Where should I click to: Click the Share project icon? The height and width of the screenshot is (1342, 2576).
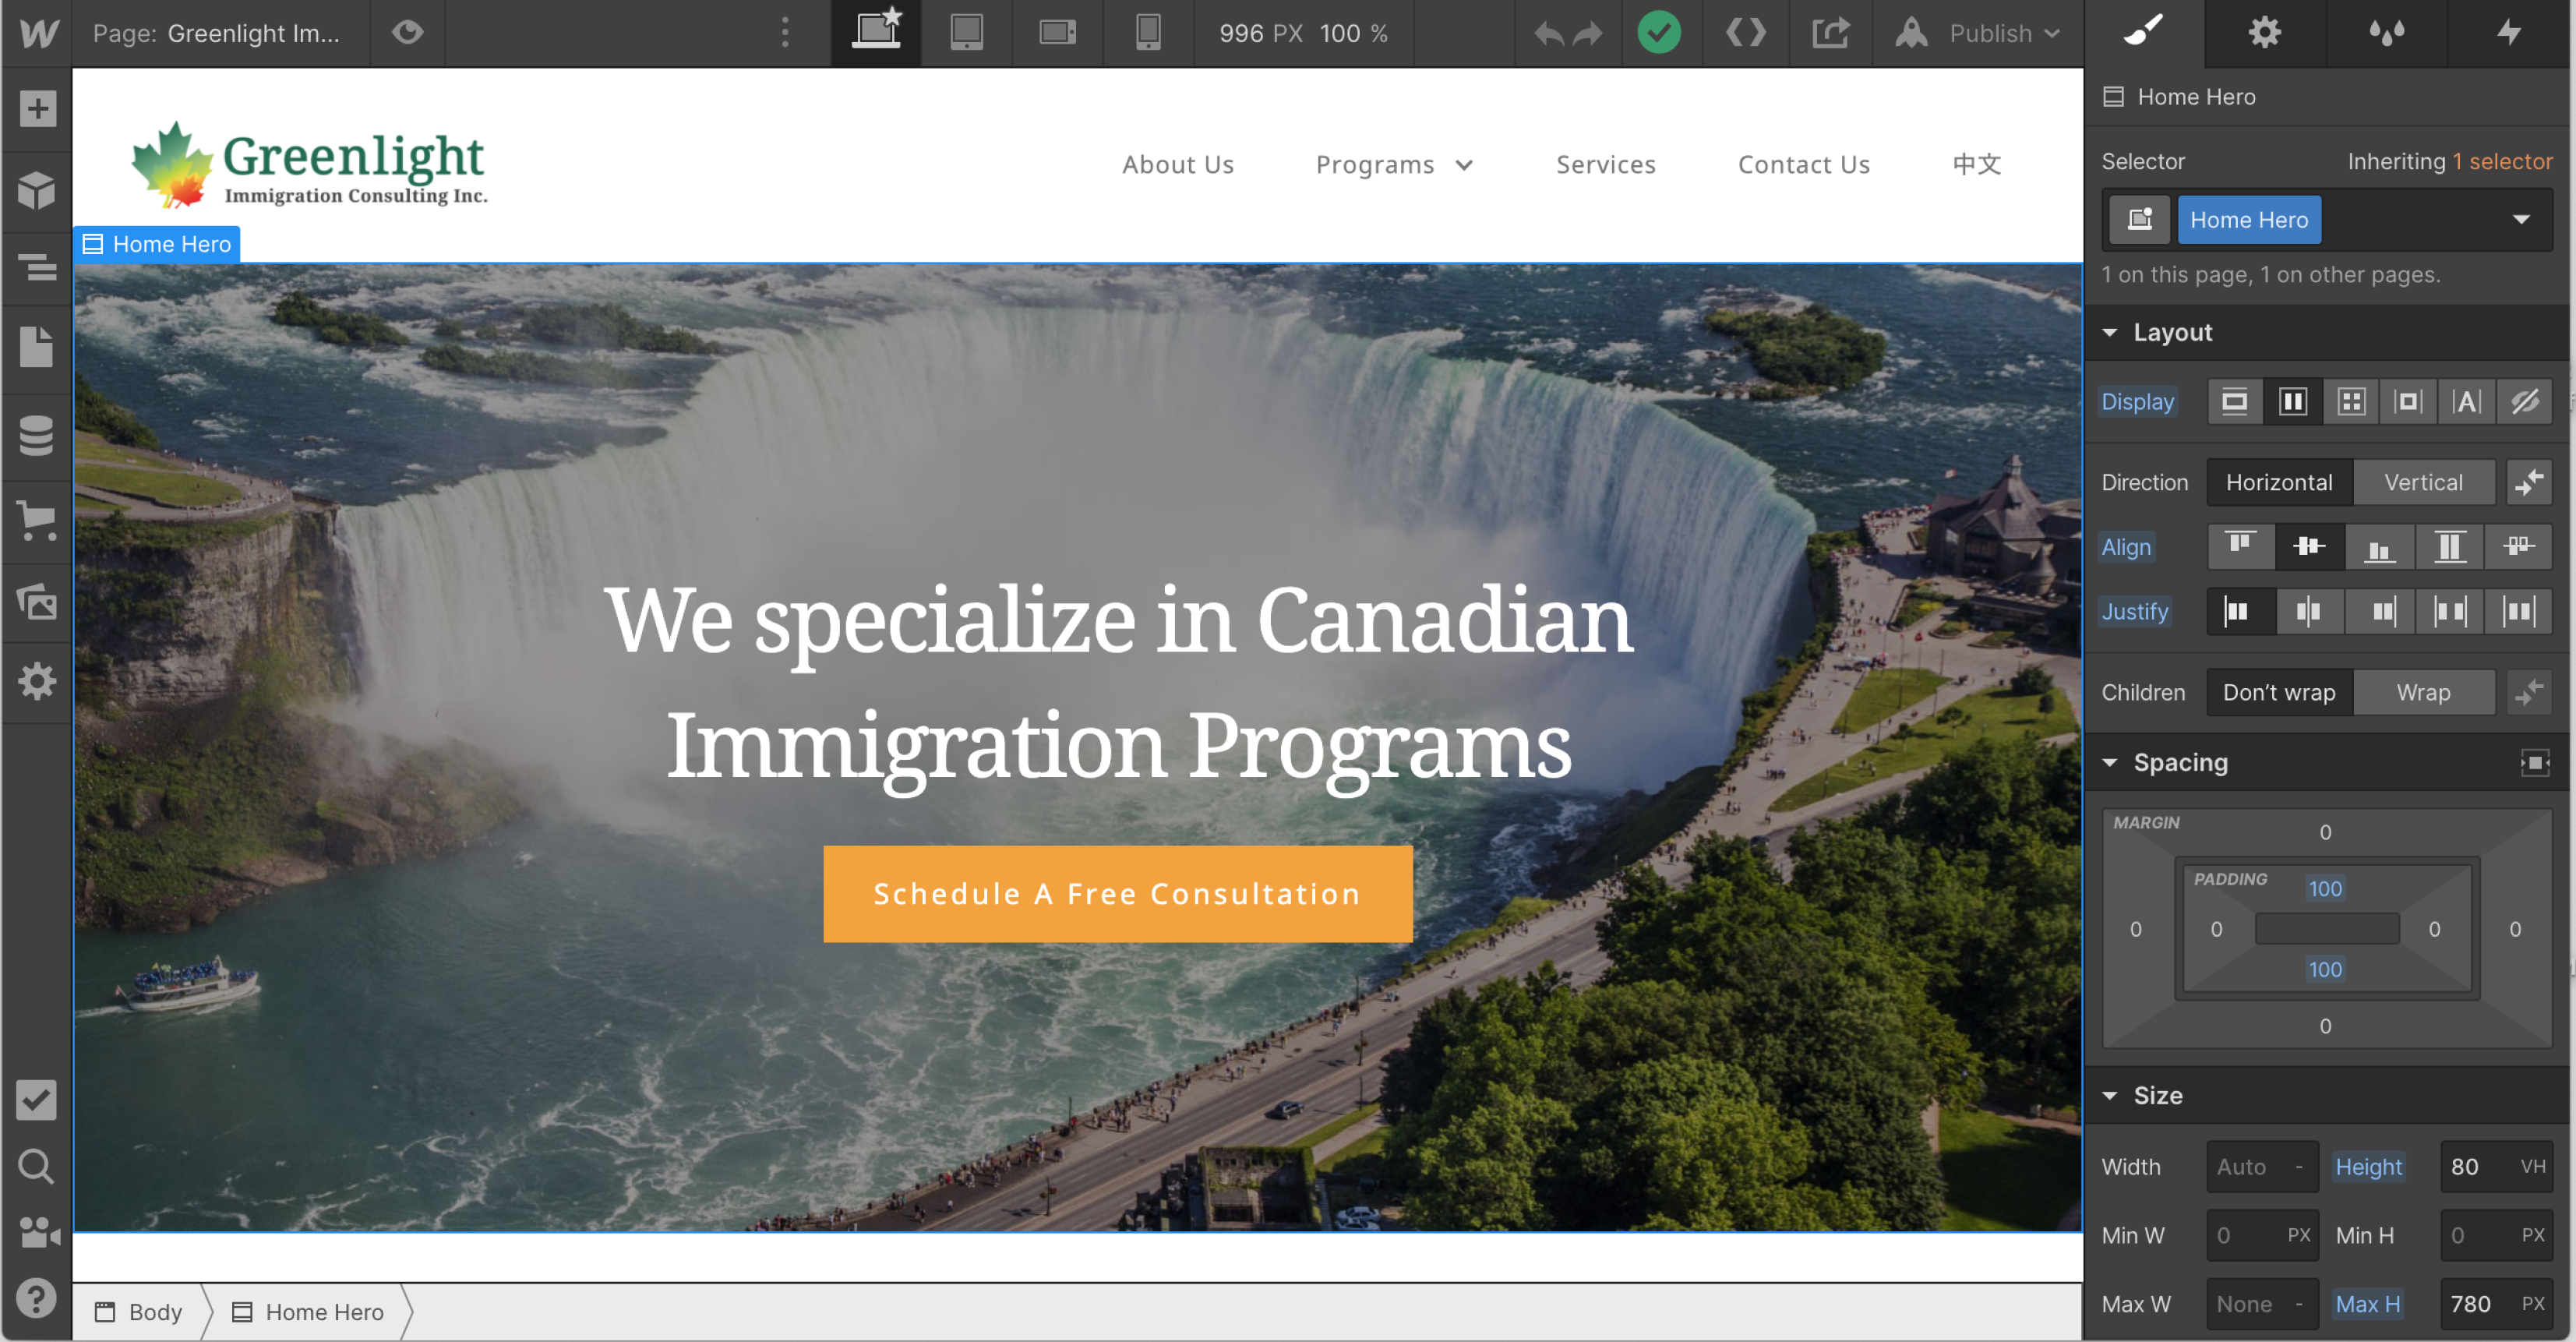1830,33
